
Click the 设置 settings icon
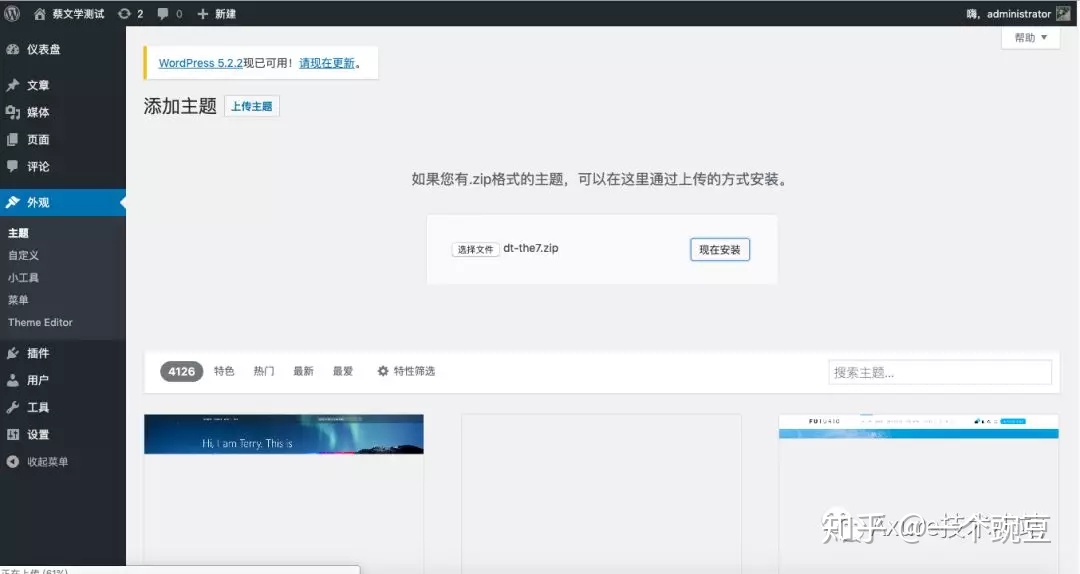coord(12,434)
